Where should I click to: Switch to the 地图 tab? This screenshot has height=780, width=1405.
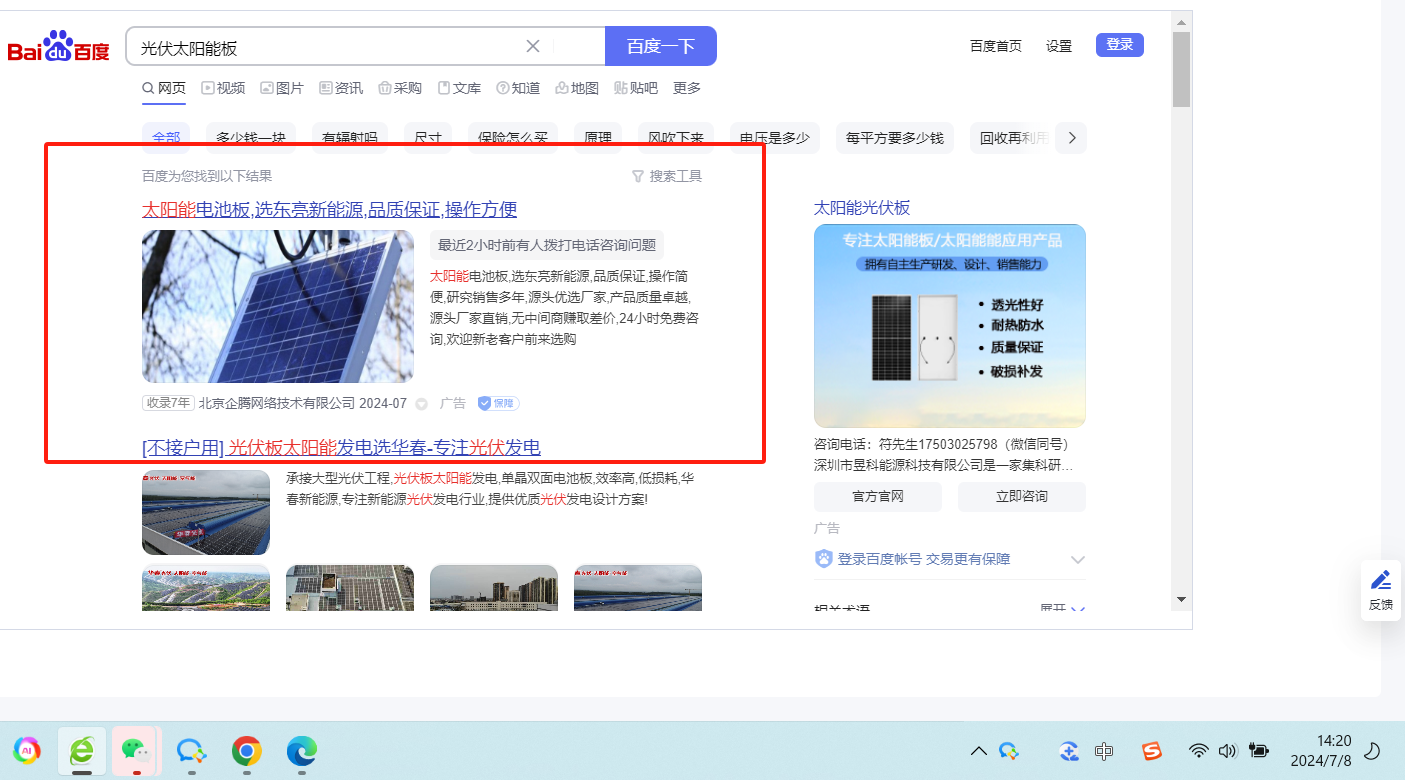point(577,88)
